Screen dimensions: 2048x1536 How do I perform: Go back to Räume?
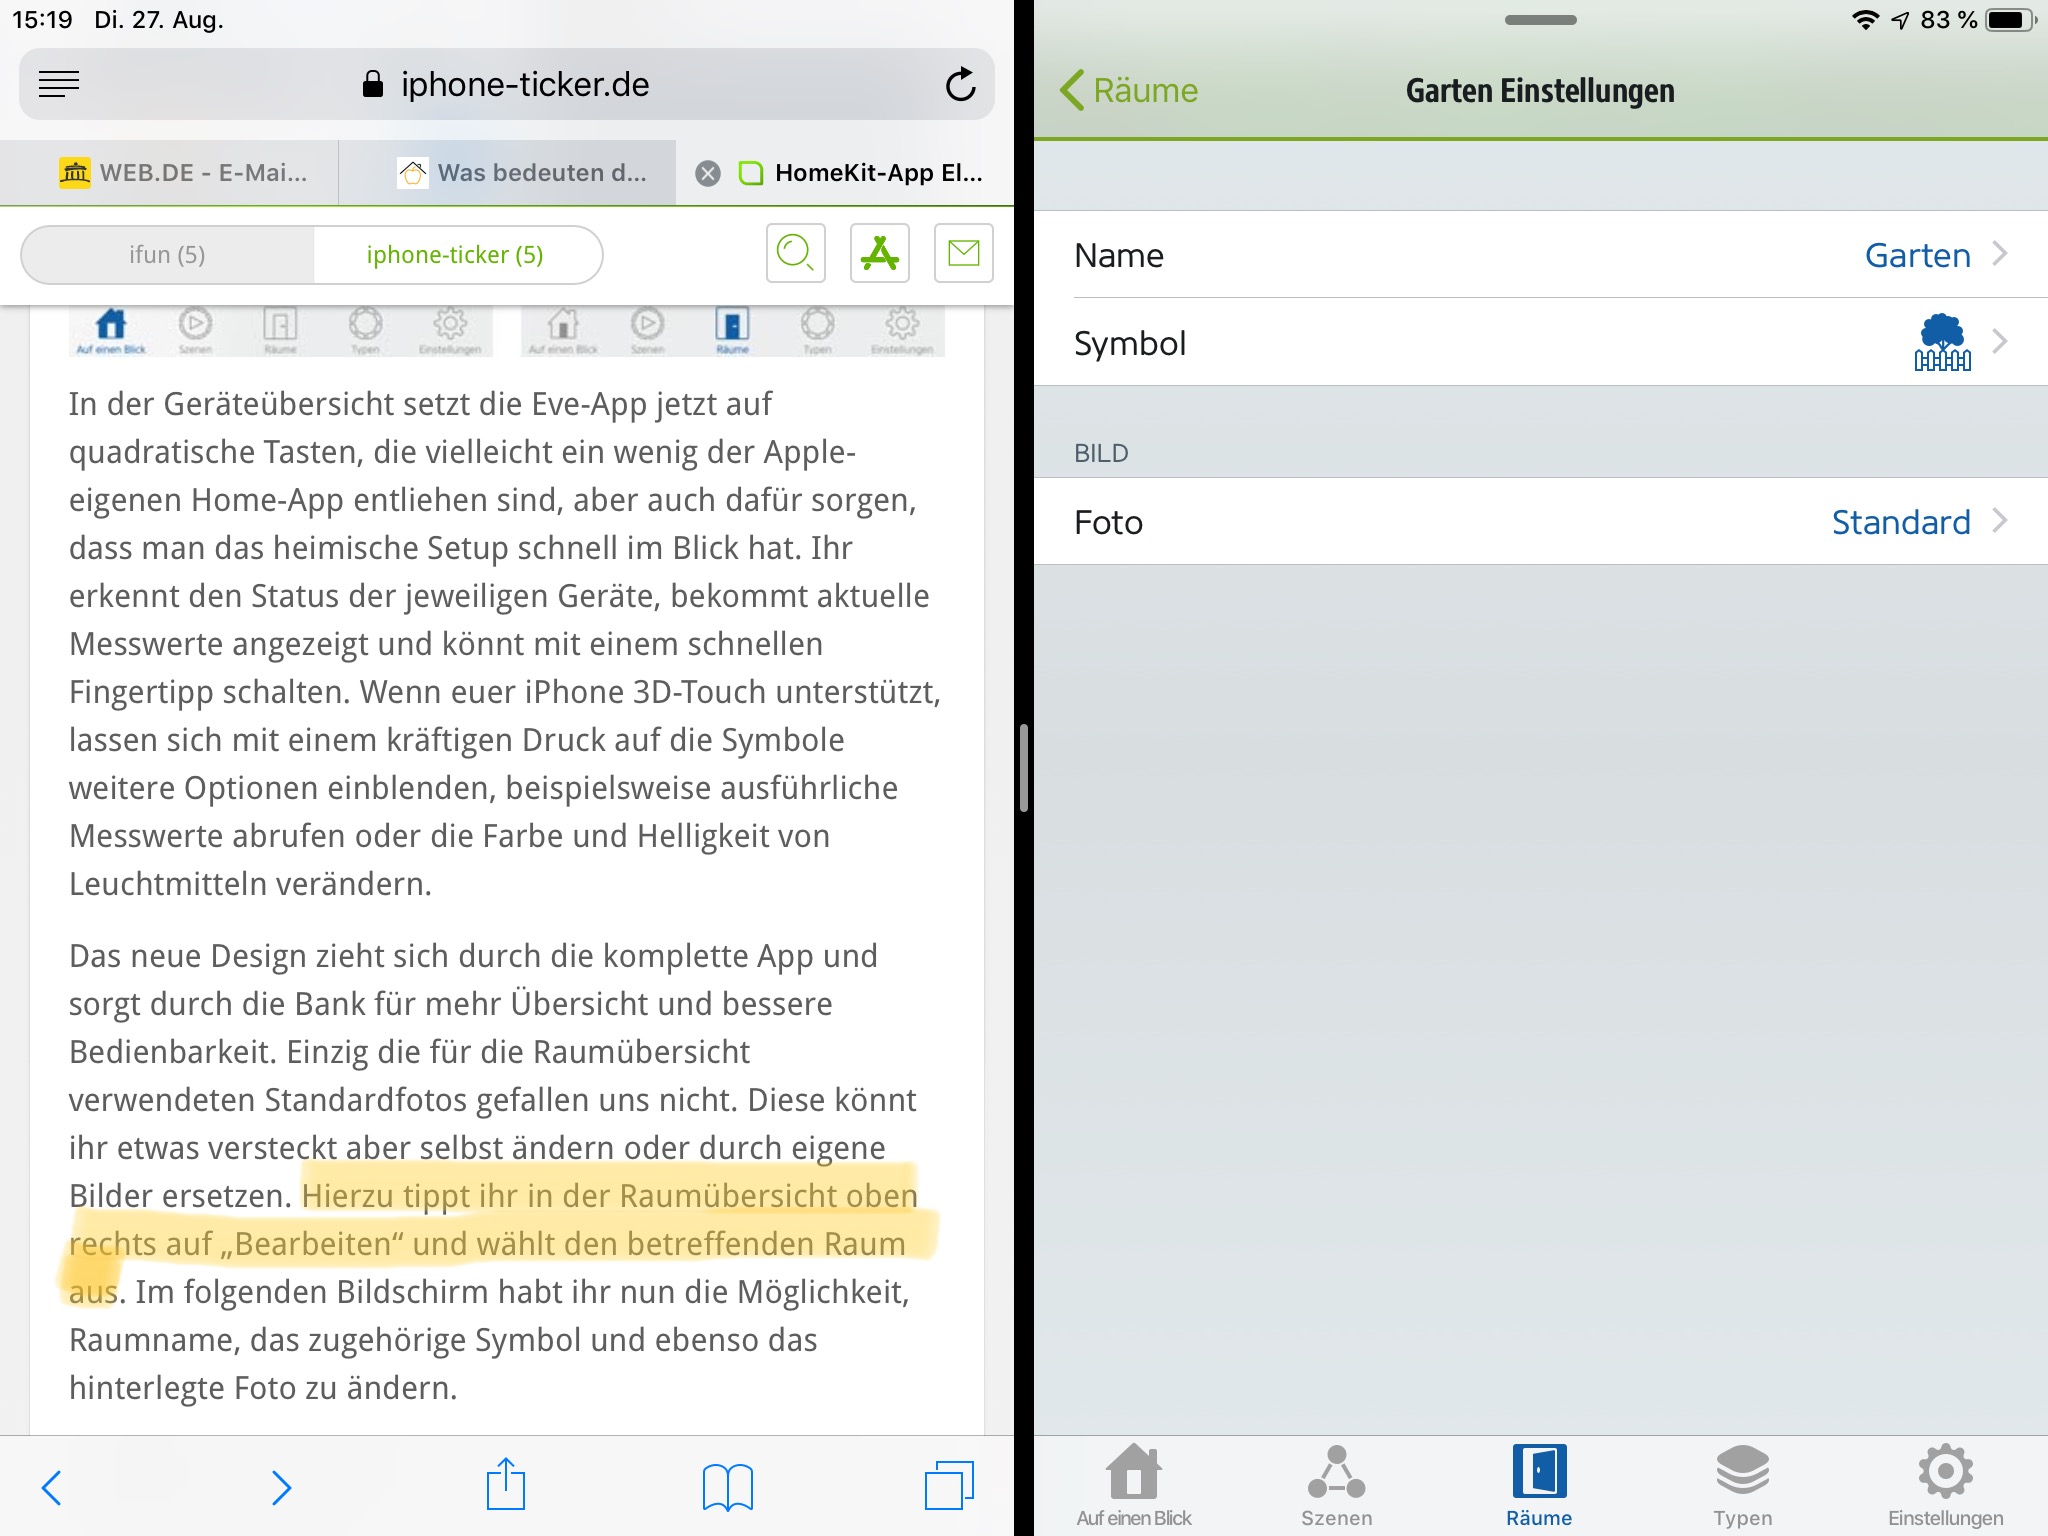click(x=1129, y=90)
